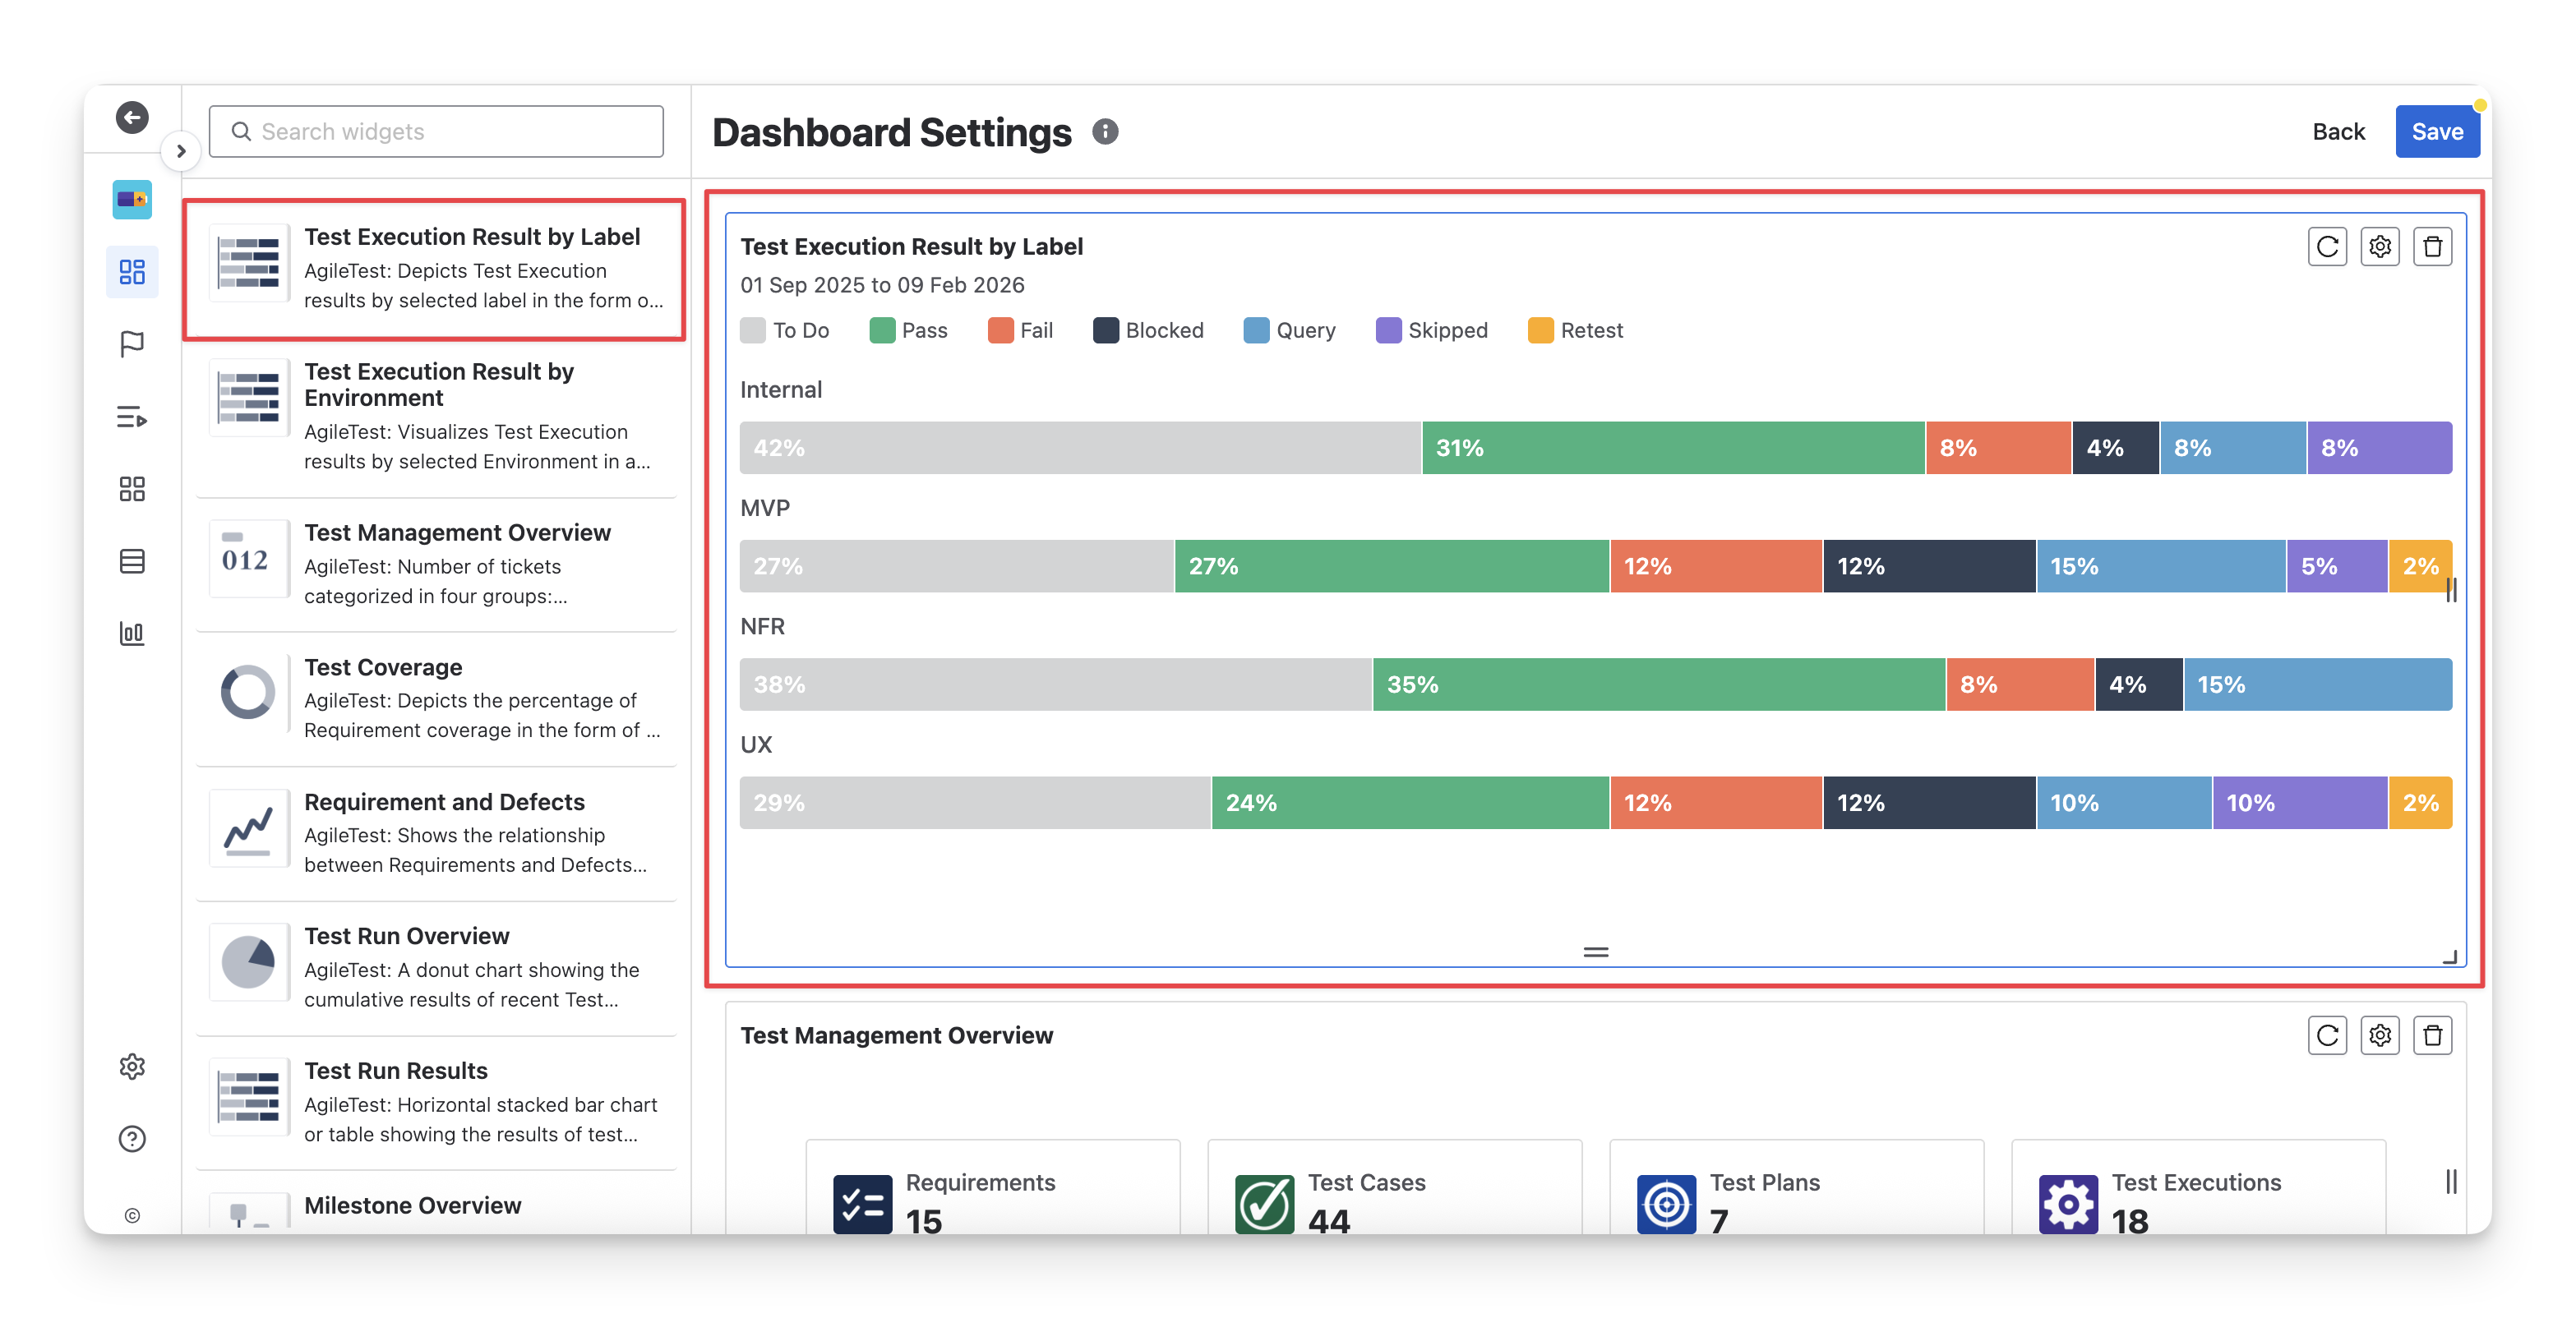Open the help question mark icon

(x=132, y=1139)
